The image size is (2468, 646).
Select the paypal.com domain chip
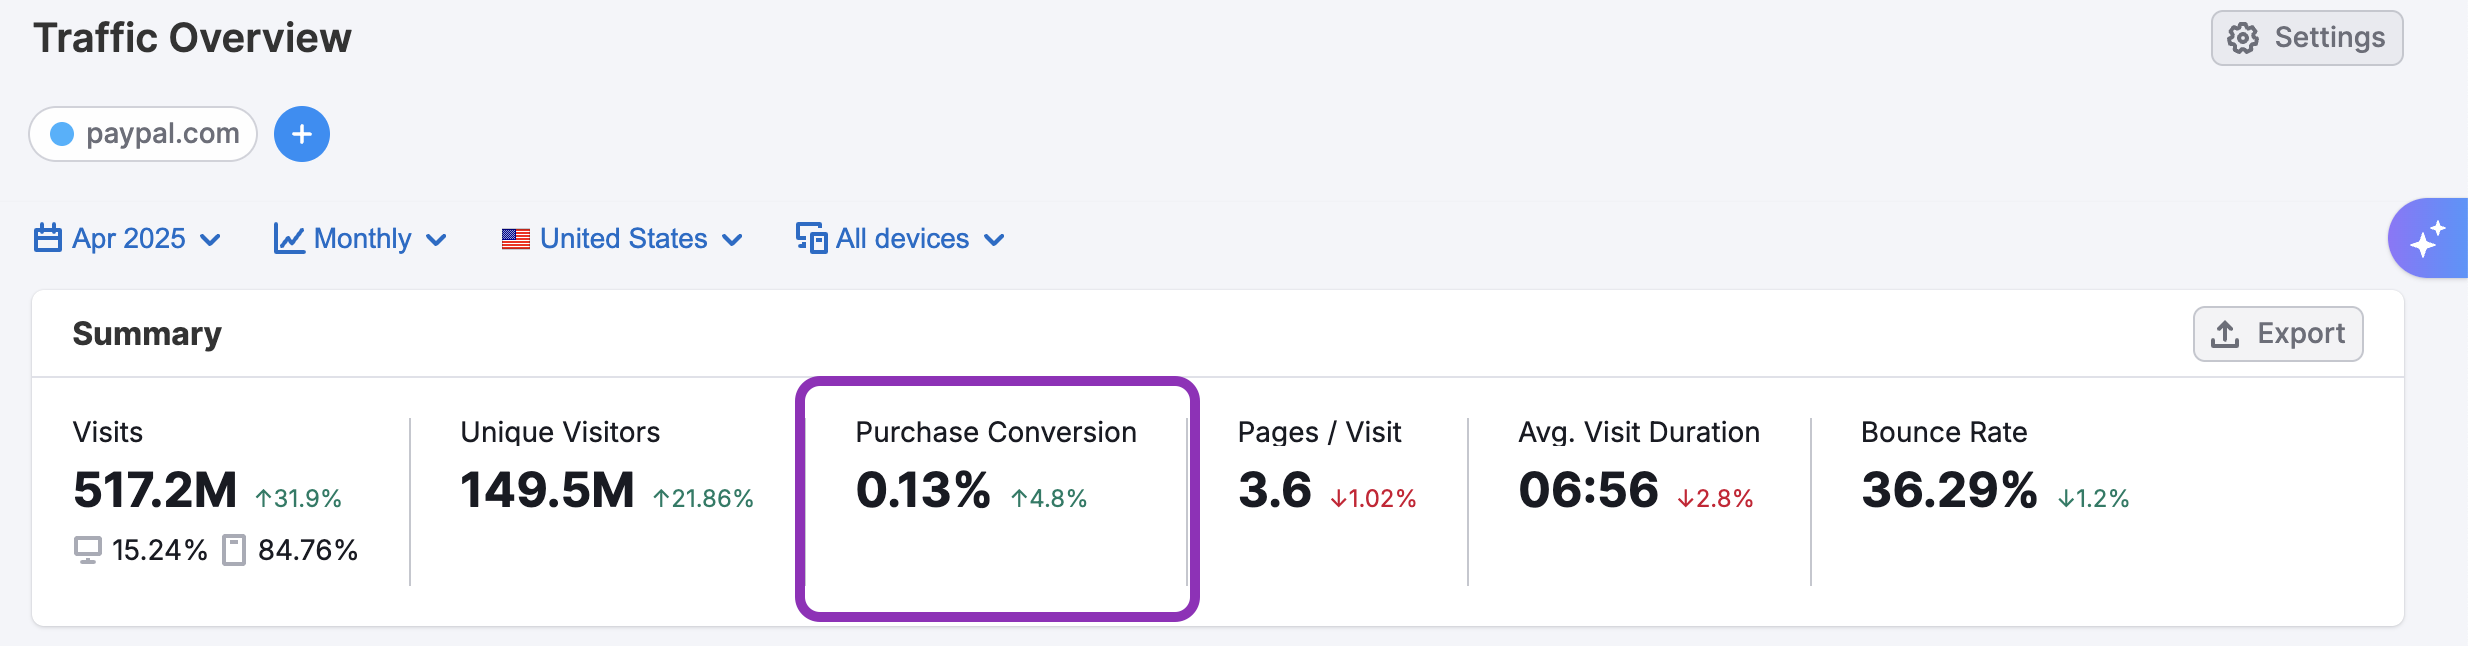pyautogui.click(x=162, y=134)
